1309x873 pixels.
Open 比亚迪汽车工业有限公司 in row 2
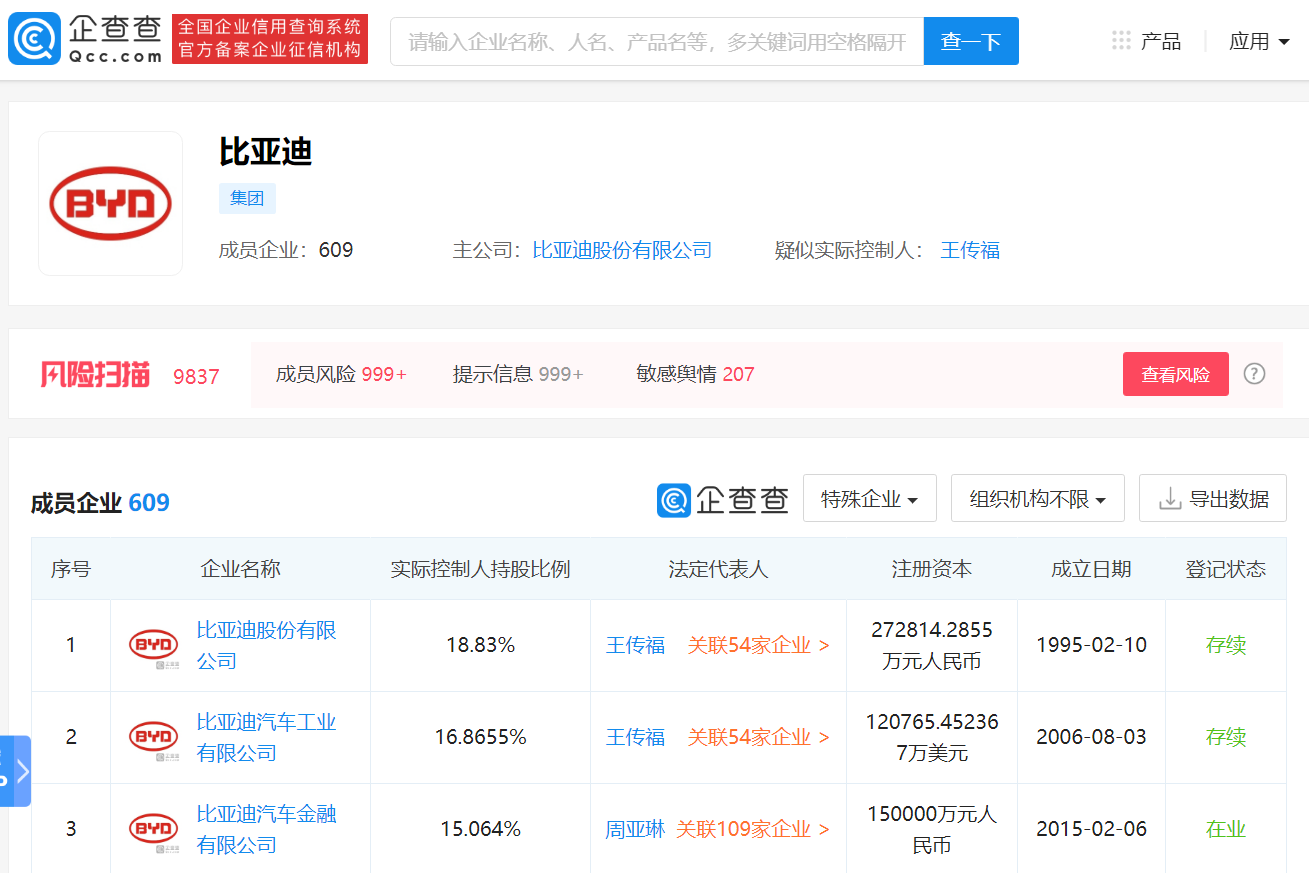point(266,737)
